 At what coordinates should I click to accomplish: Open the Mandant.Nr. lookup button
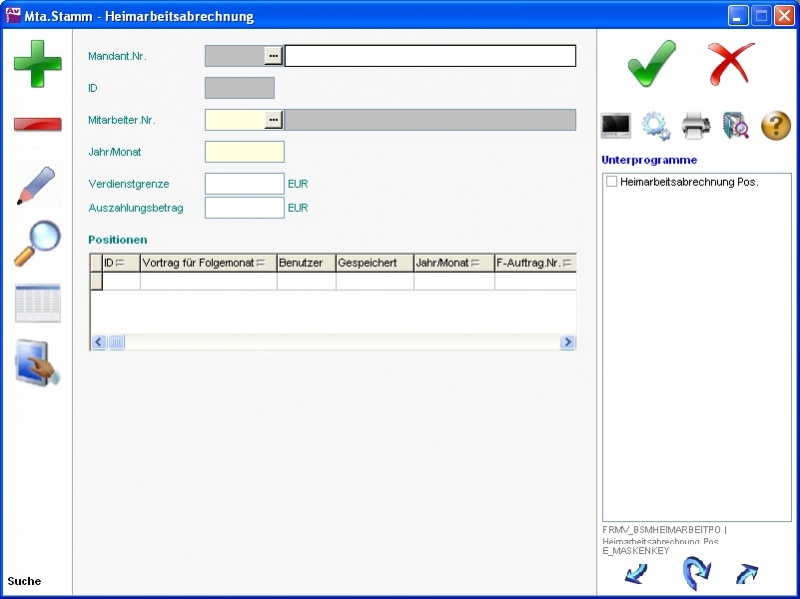pos(273,56)
